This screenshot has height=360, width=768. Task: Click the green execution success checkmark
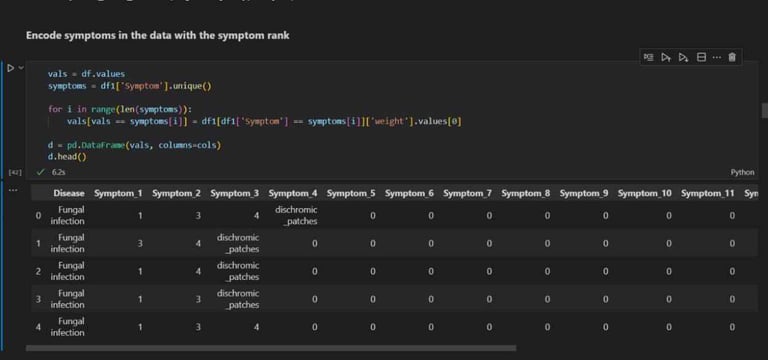(41, 172)
